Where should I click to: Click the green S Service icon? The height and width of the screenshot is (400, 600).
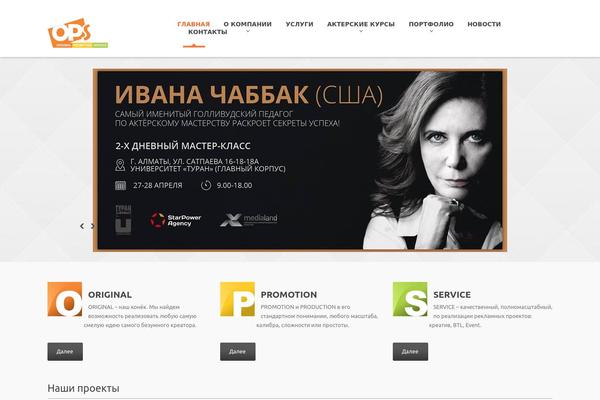[410, 299]
